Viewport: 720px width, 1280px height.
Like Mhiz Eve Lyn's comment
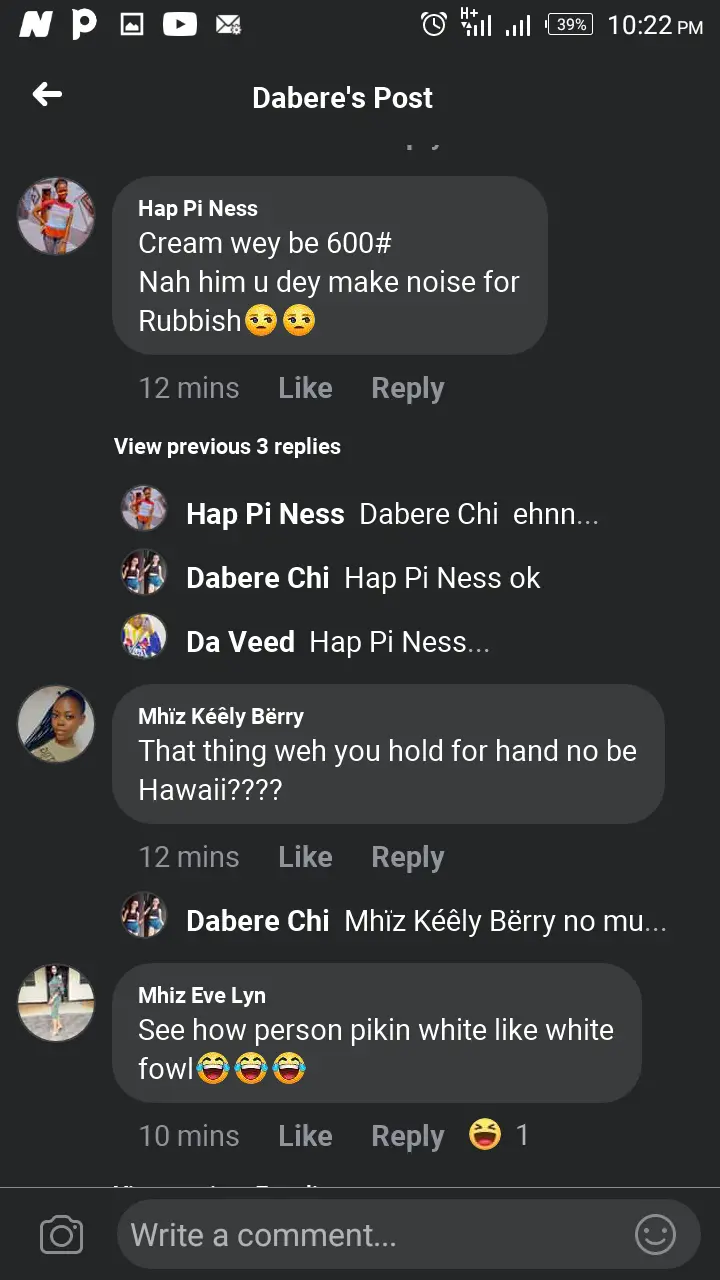point(305,1136)
